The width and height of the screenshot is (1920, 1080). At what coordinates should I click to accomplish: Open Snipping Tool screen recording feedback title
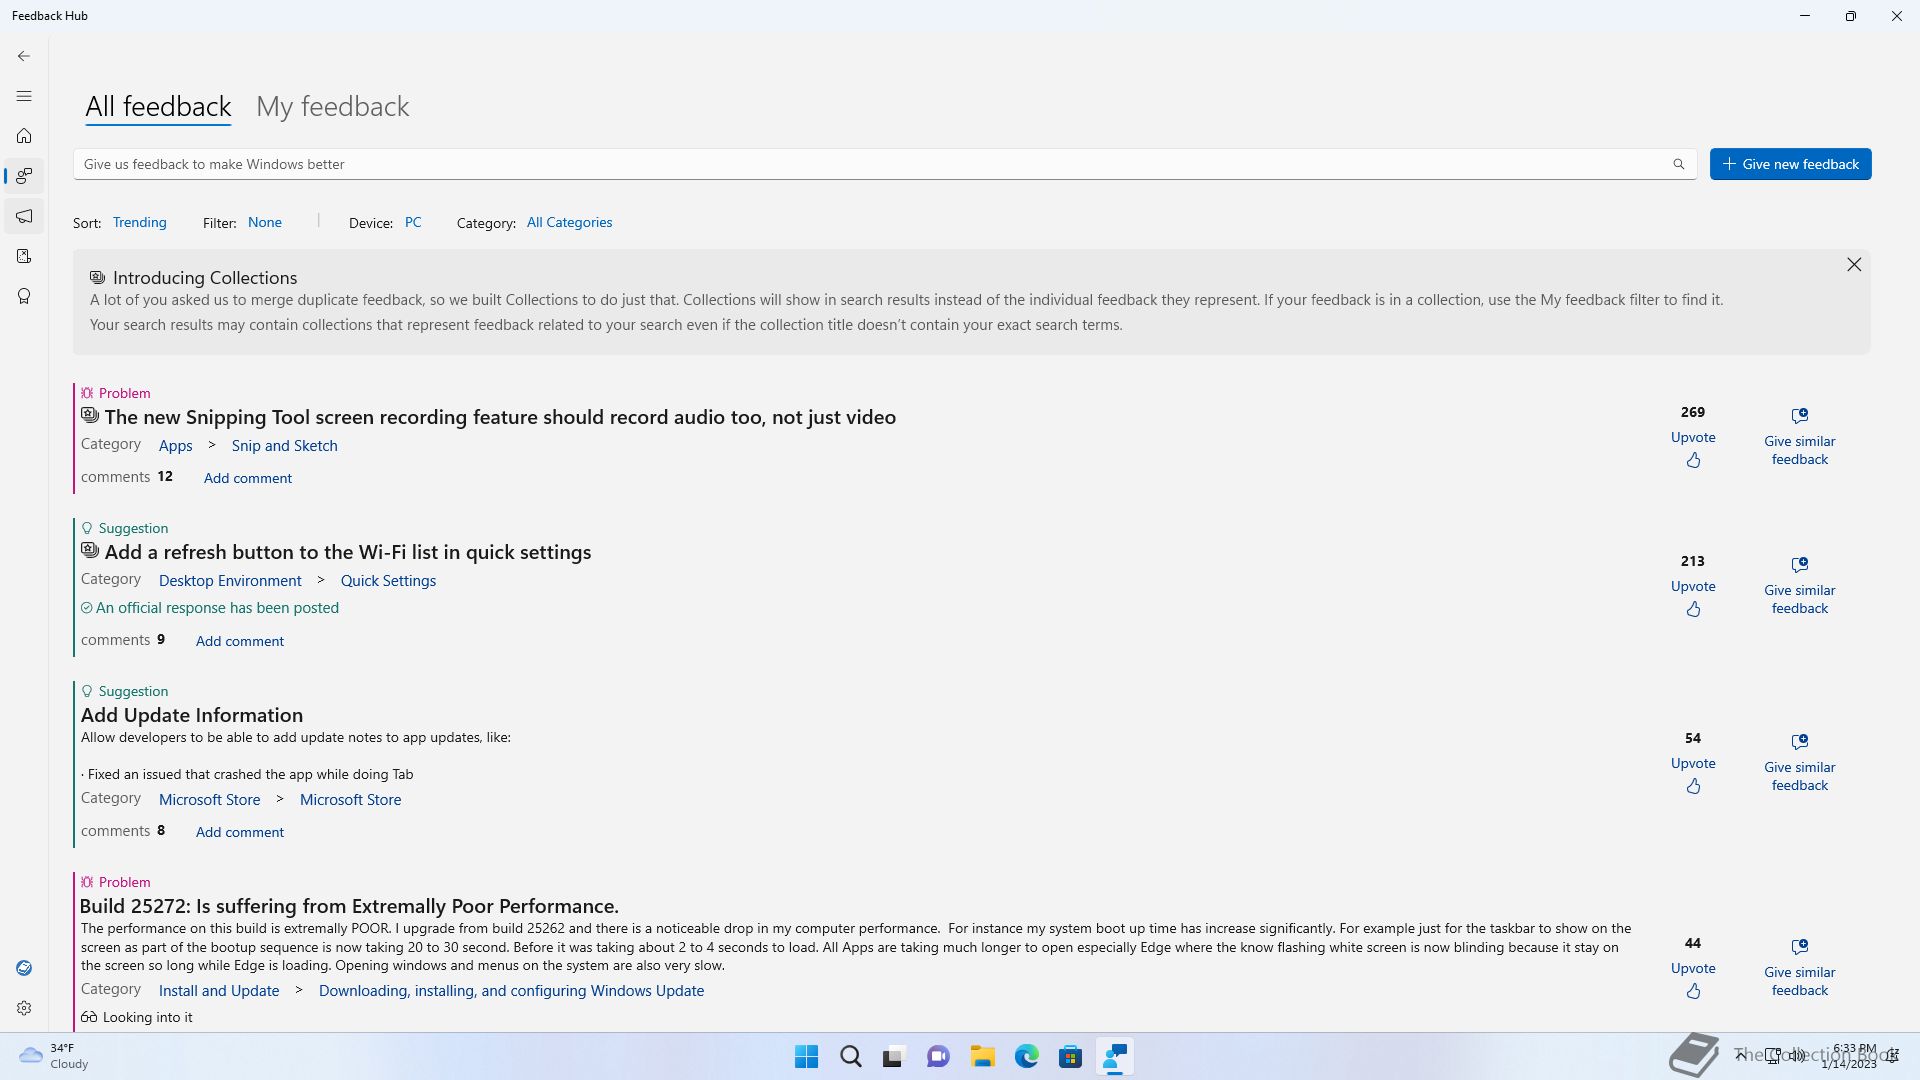tap(500, 417)
